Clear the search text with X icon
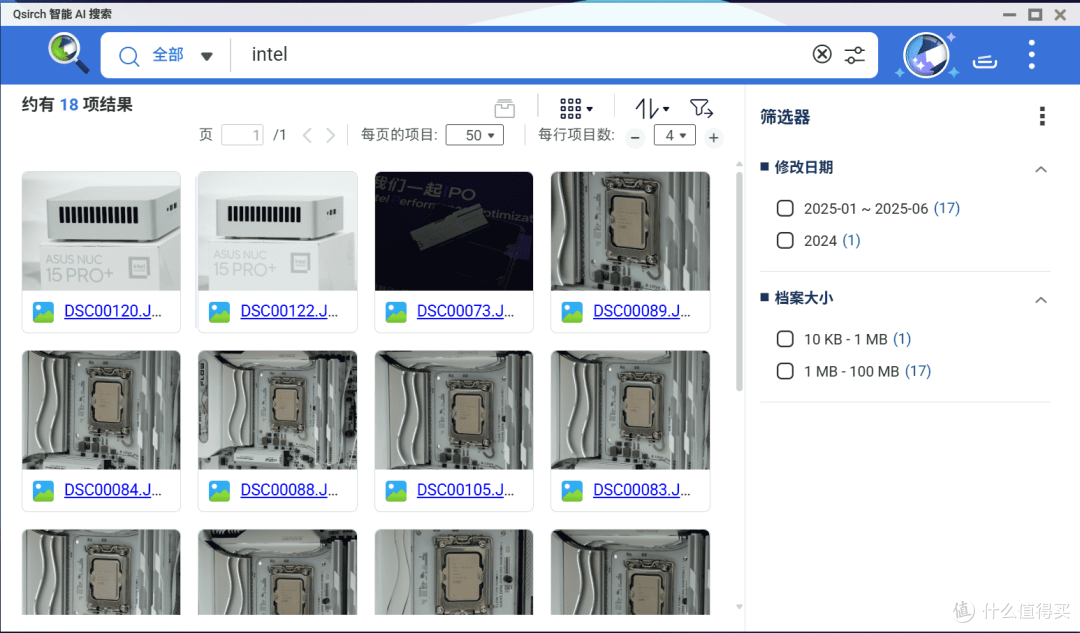 (822, 54)
